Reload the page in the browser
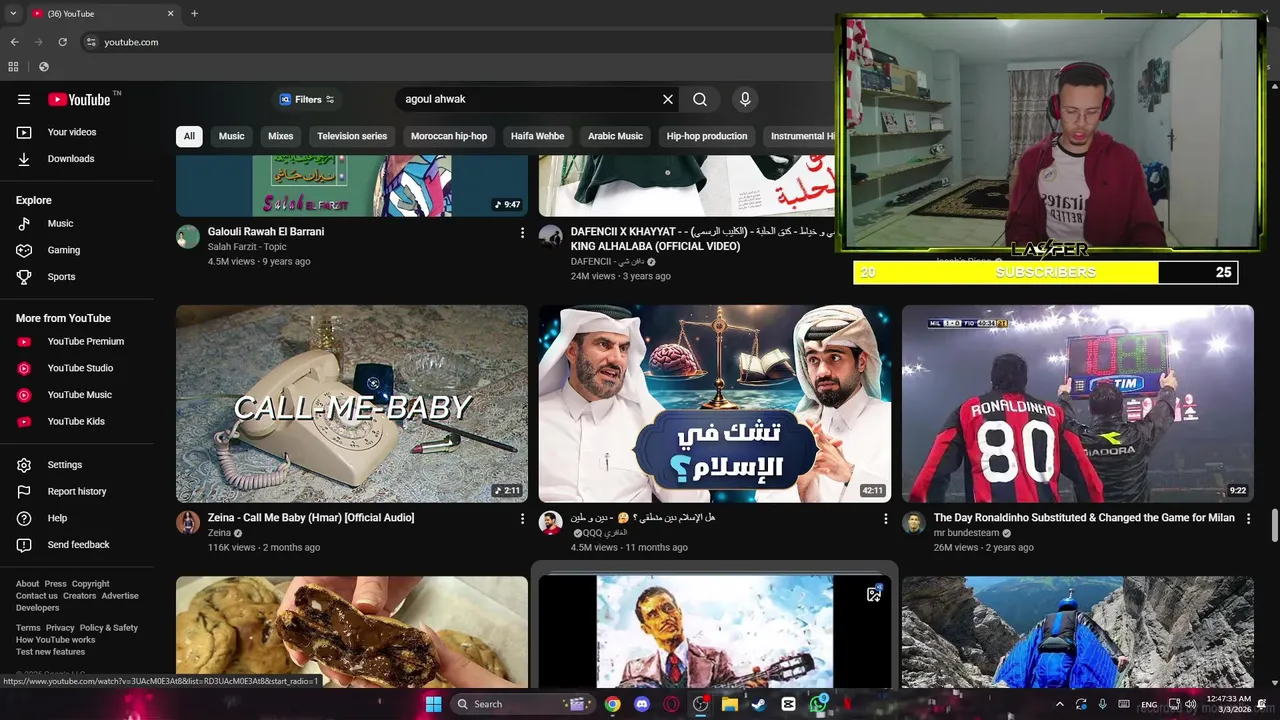Viewport: 1280px width, 720px height. click(63, 42)
